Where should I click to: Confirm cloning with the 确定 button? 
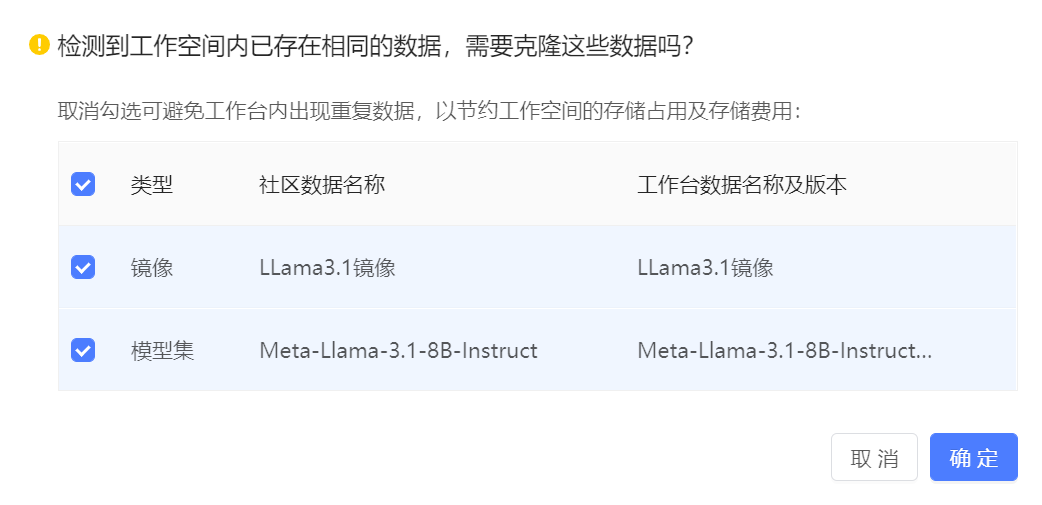tap(974, 457)
